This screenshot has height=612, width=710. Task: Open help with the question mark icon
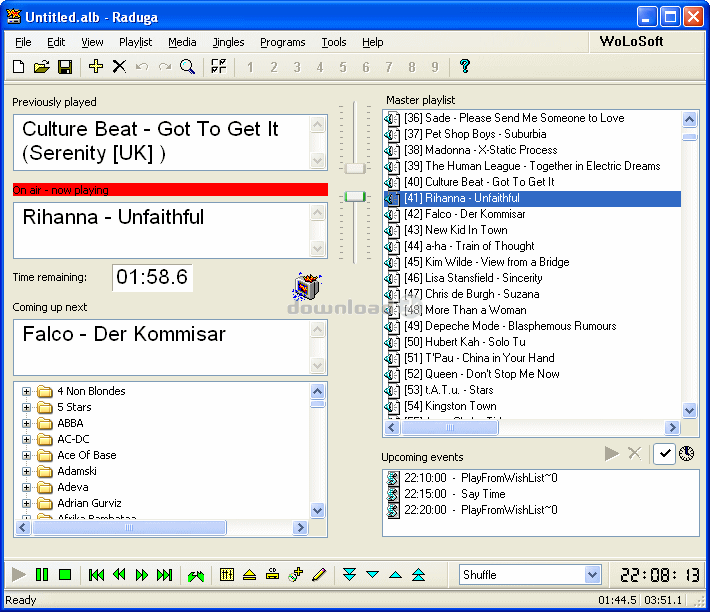coord(465,66)
